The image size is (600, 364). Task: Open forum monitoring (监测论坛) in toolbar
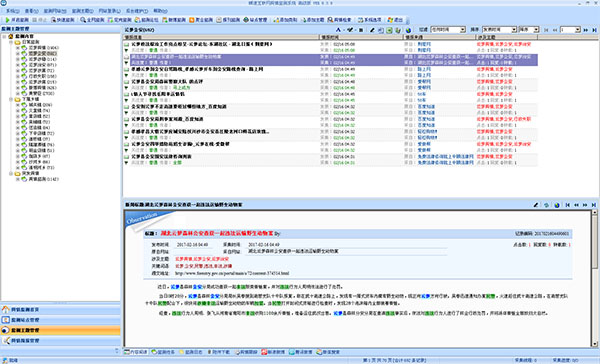coord(147,20)
